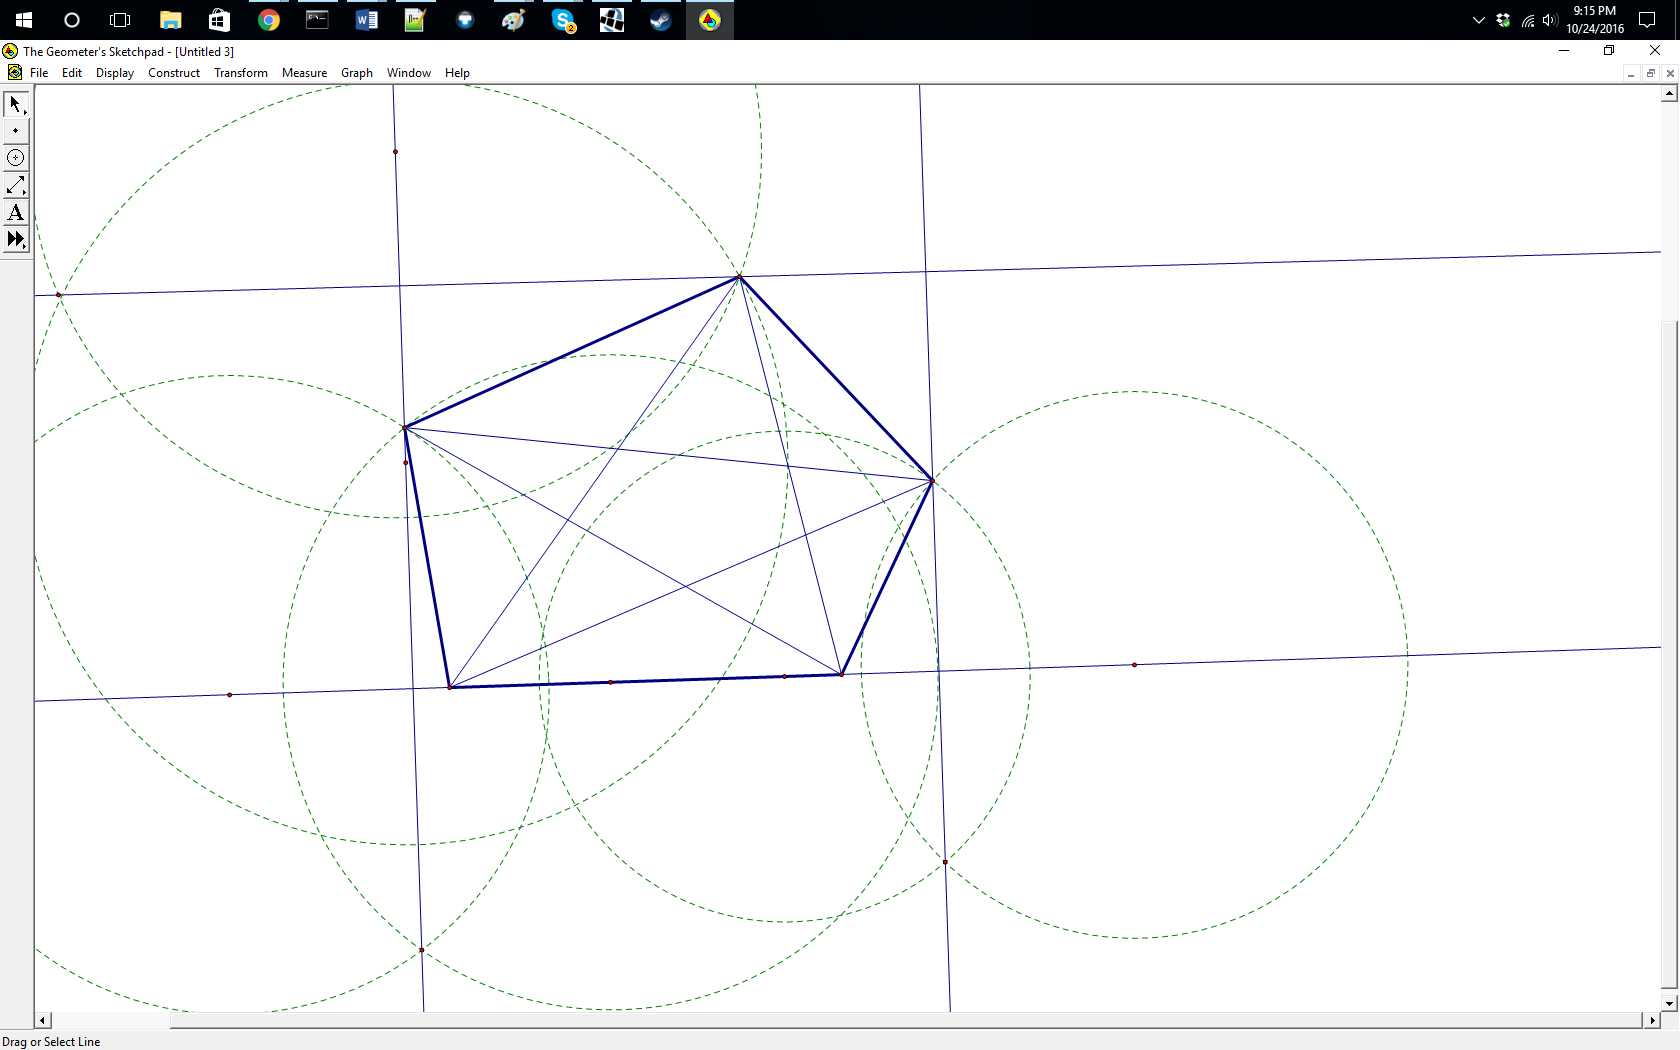Select the pentagon's right vertex point
The height and width of the screenshot is (1050, 1680).
[x=932, y=481]
